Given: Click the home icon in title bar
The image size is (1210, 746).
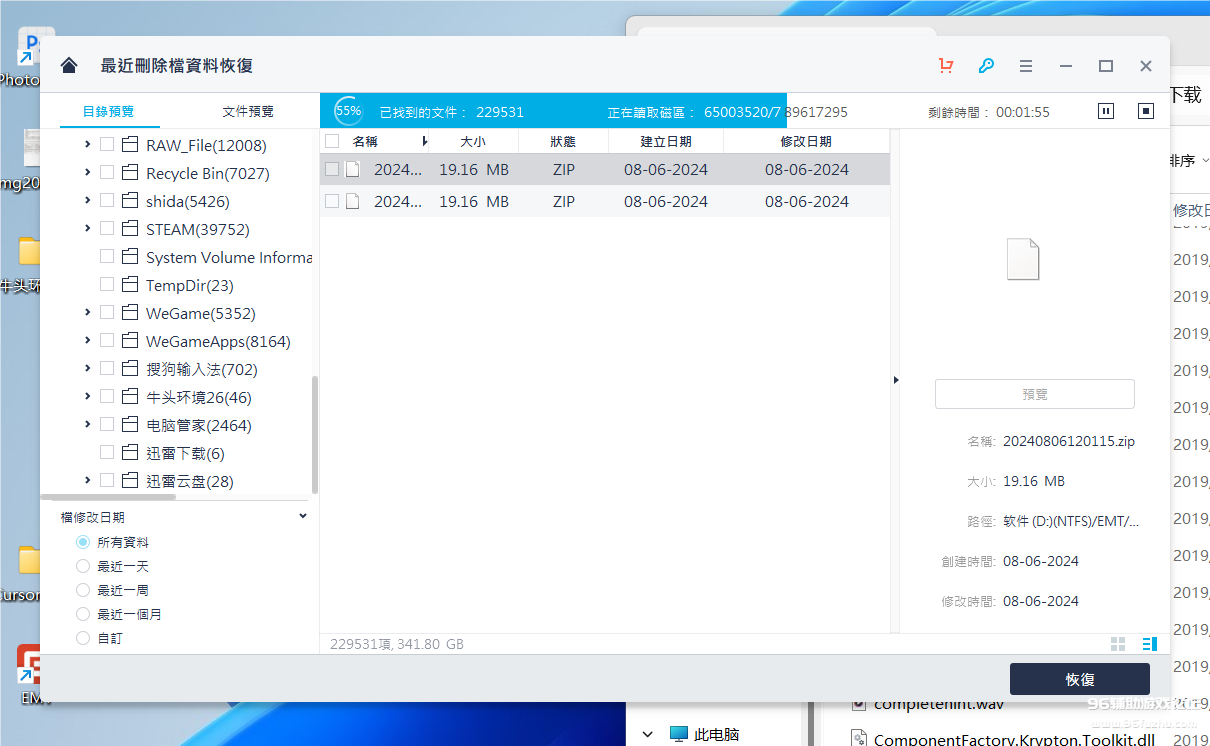Looking at the screenshot, I should coord(69,66).
